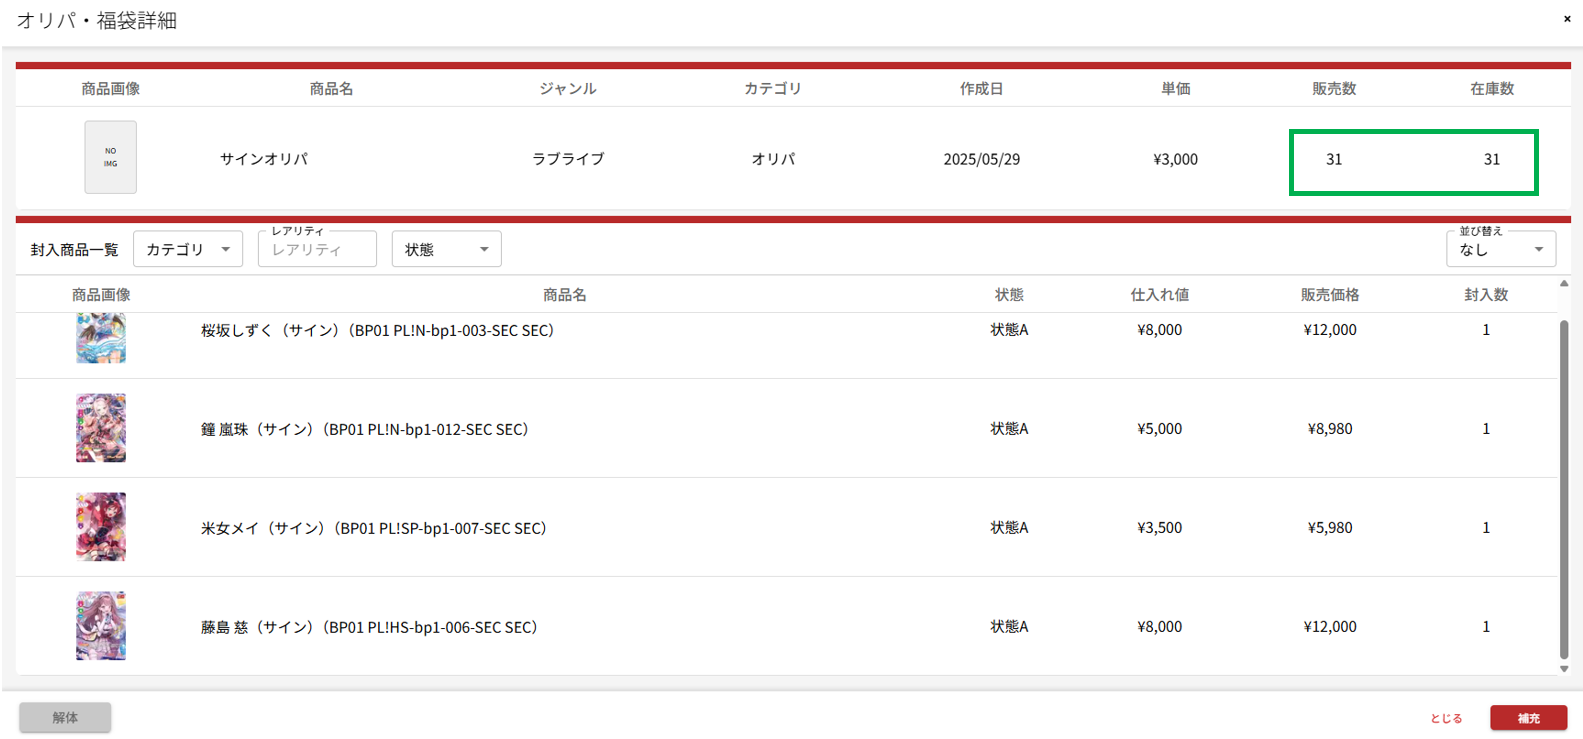Click ¥5,000 cost for 鐘 嵐珠
Viewport: 1583px width, 739px height.
[1160, 429]
